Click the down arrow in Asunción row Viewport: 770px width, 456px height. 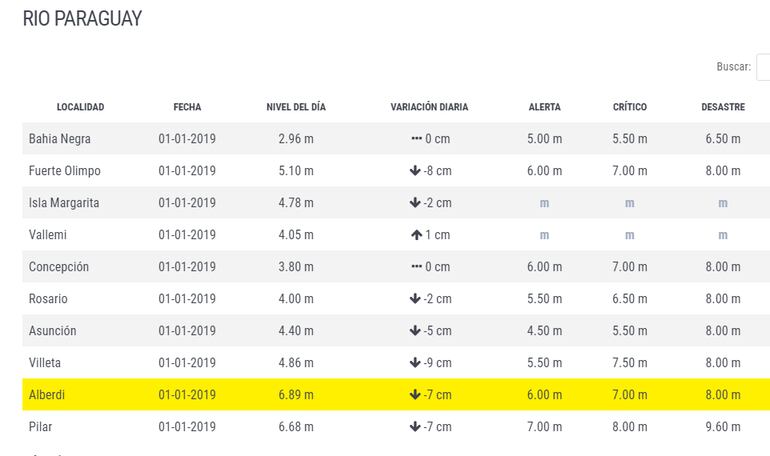415,331
